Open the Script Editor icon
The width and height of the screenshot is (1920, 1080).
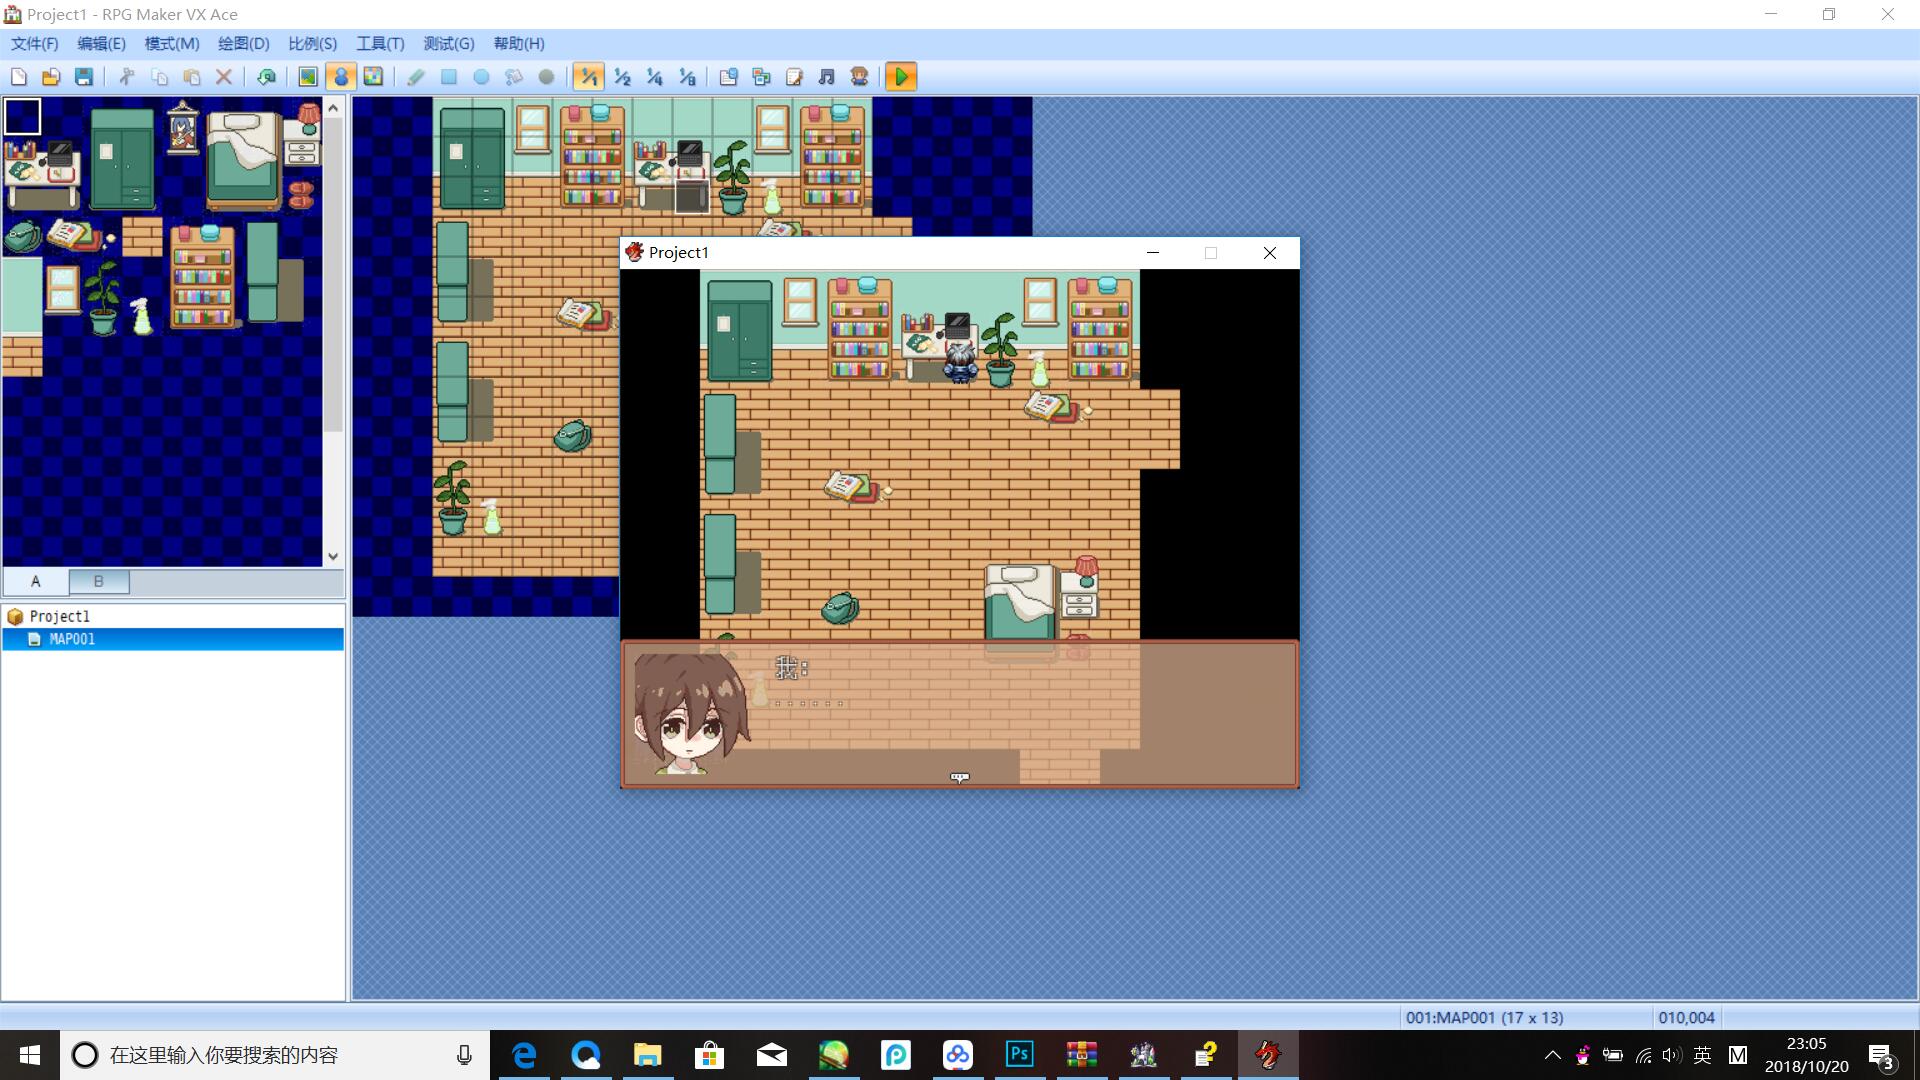pos(794,77)
